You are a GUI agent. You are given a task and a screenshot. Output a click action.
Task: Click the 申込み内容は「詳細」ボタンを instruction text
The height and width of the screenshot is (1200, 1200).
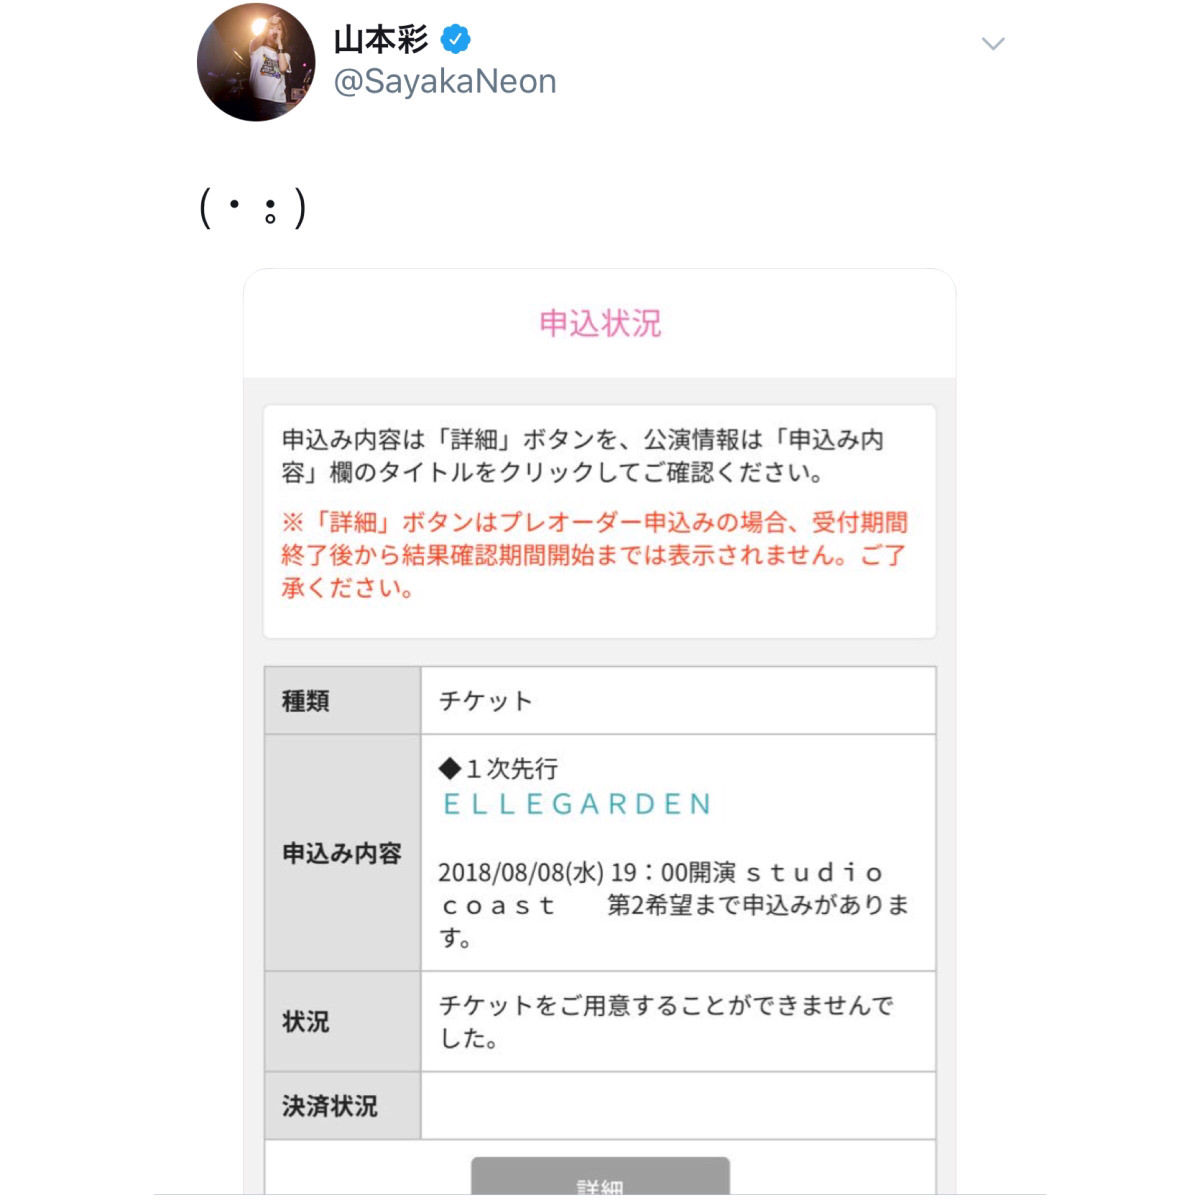(x=583, y=456)
